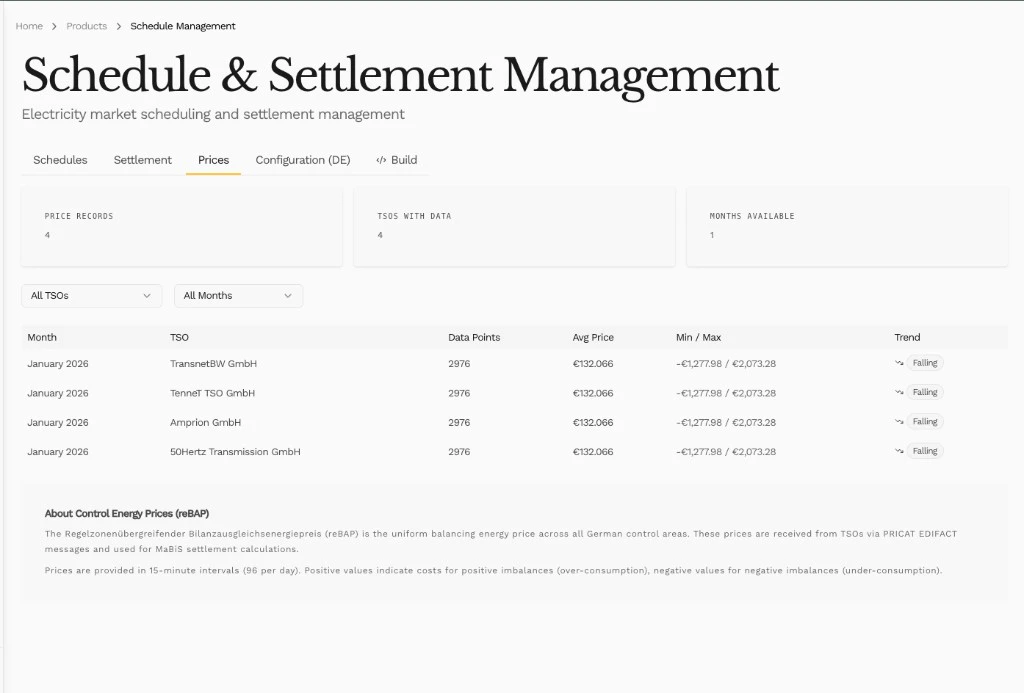Select the Configuration (DE) tab
Image resolution: width=1024 pixels, height=693 pixels.
point(302,160)
